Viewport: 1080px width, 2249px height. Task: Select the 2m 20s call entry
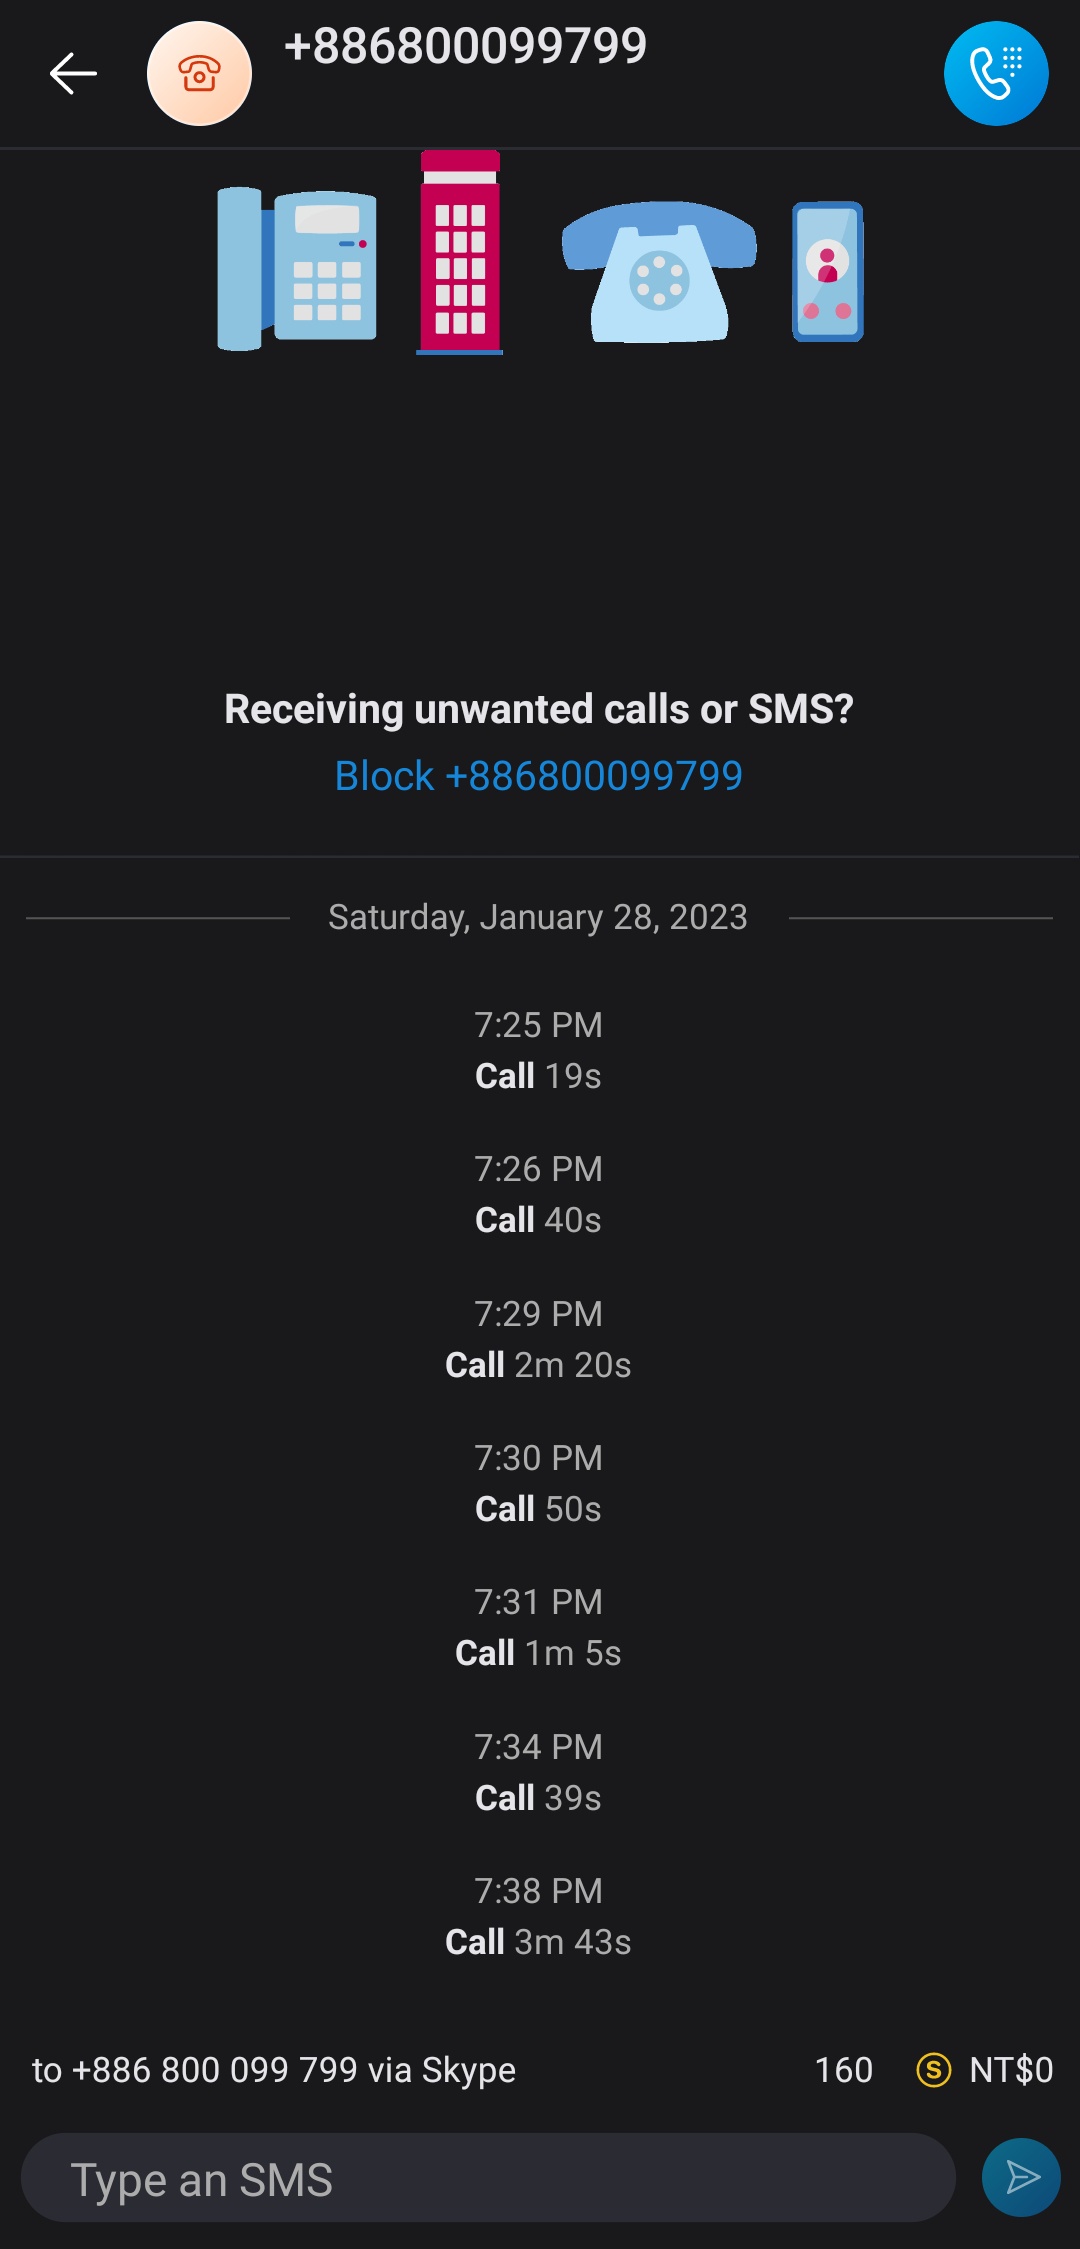pos(539,1340)
